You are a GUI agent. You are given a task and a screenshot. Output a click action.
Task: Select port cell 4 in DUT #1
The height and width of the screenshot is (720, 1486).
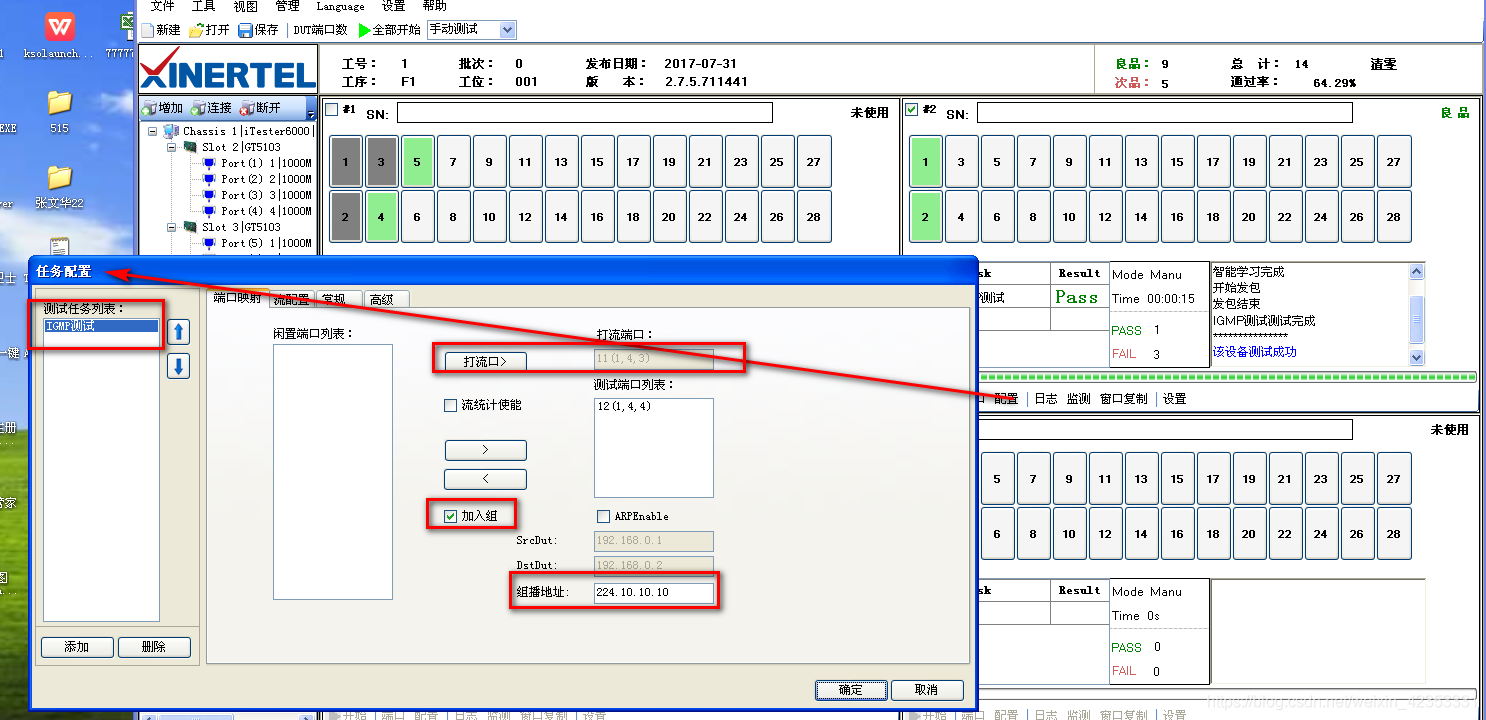[x=382, y=217]
